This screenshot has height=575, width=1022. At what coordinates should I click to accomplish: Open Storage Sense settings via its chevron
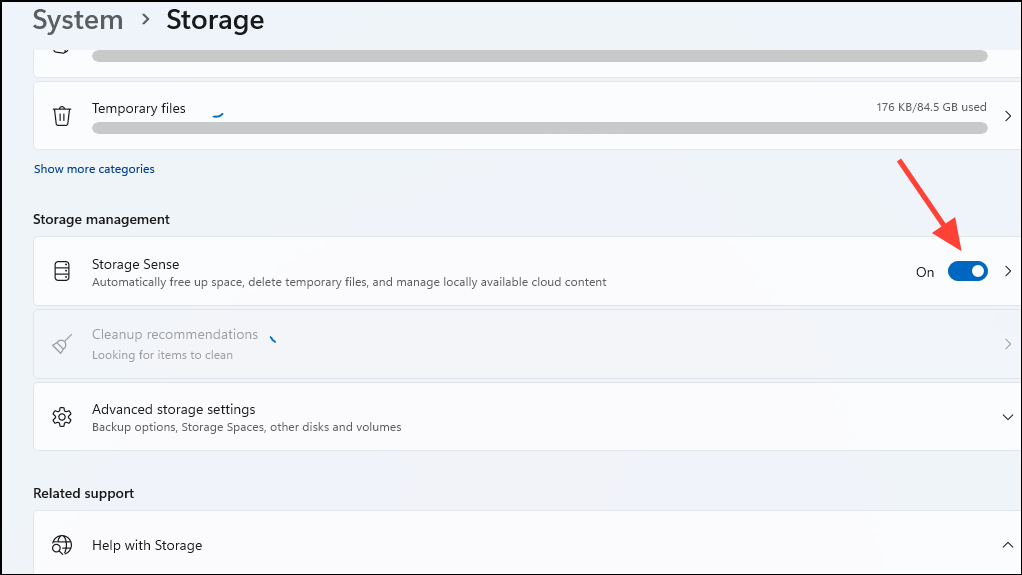pos(1008,271)
